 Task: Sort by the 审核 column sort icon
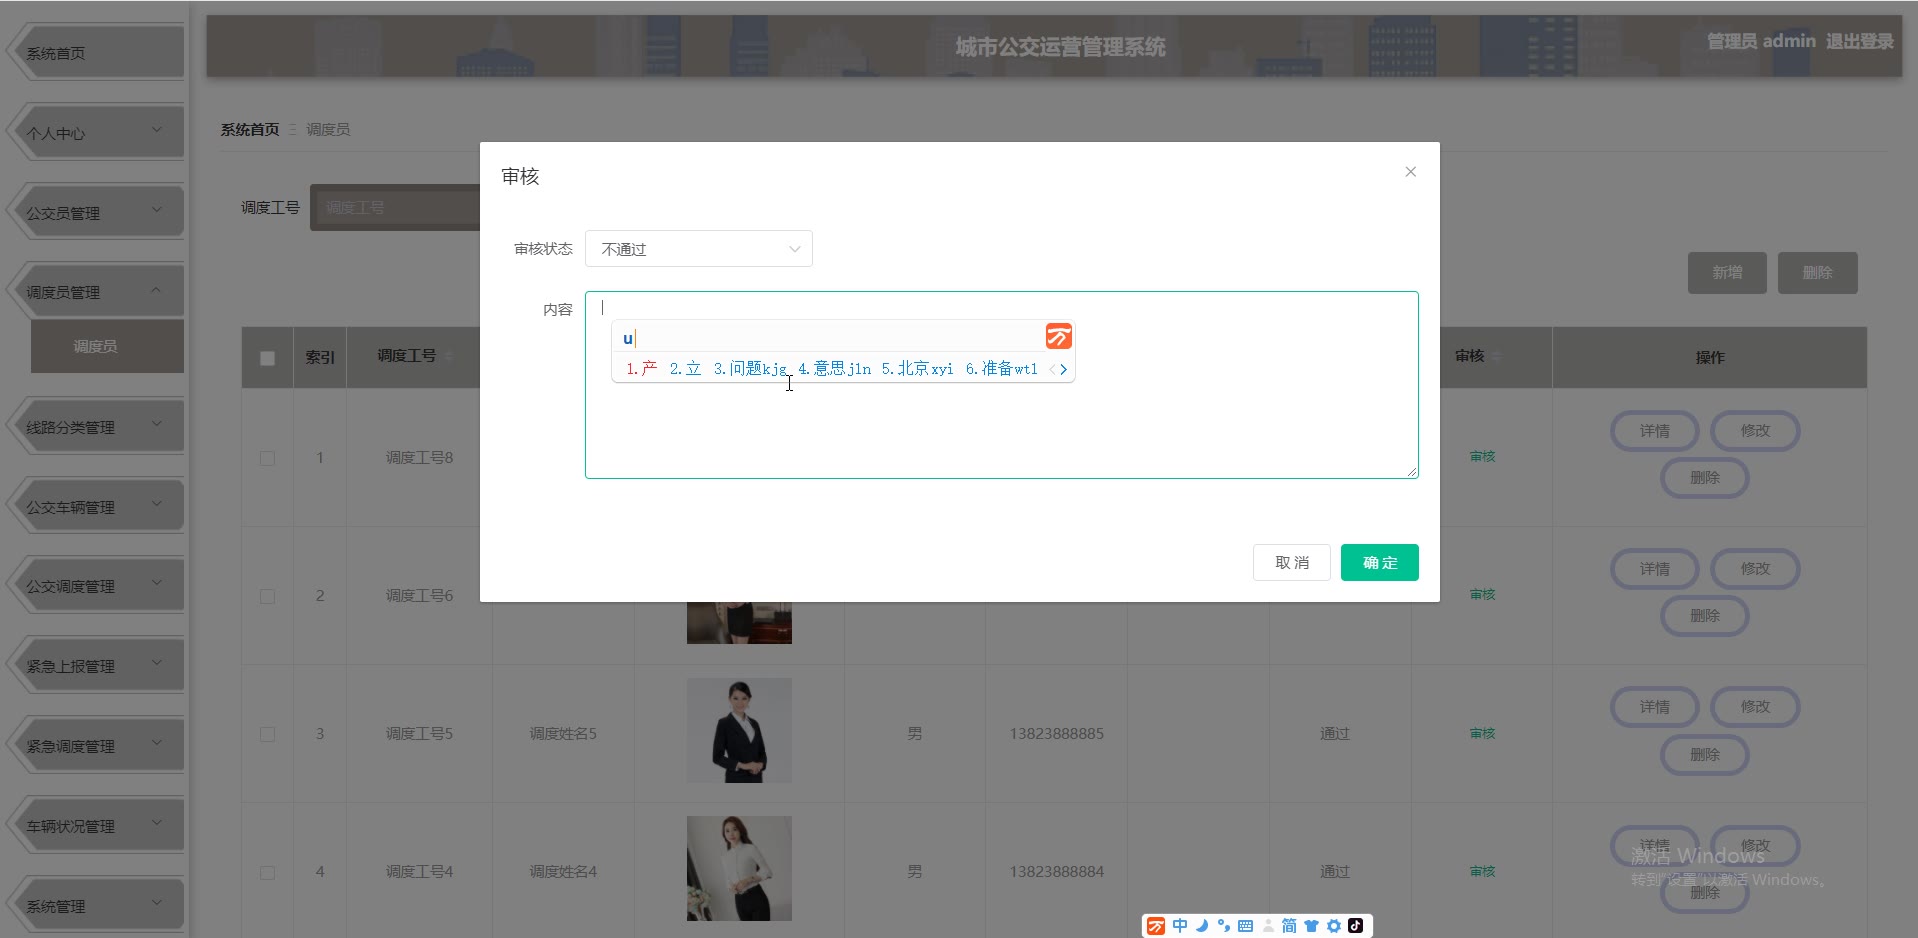(1496, 356)
